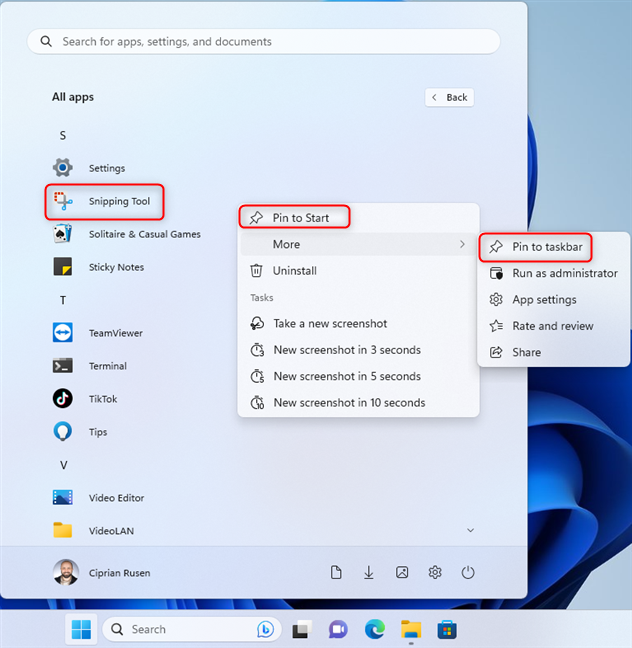Click the VideoLAN folder icon

(63, 530)
